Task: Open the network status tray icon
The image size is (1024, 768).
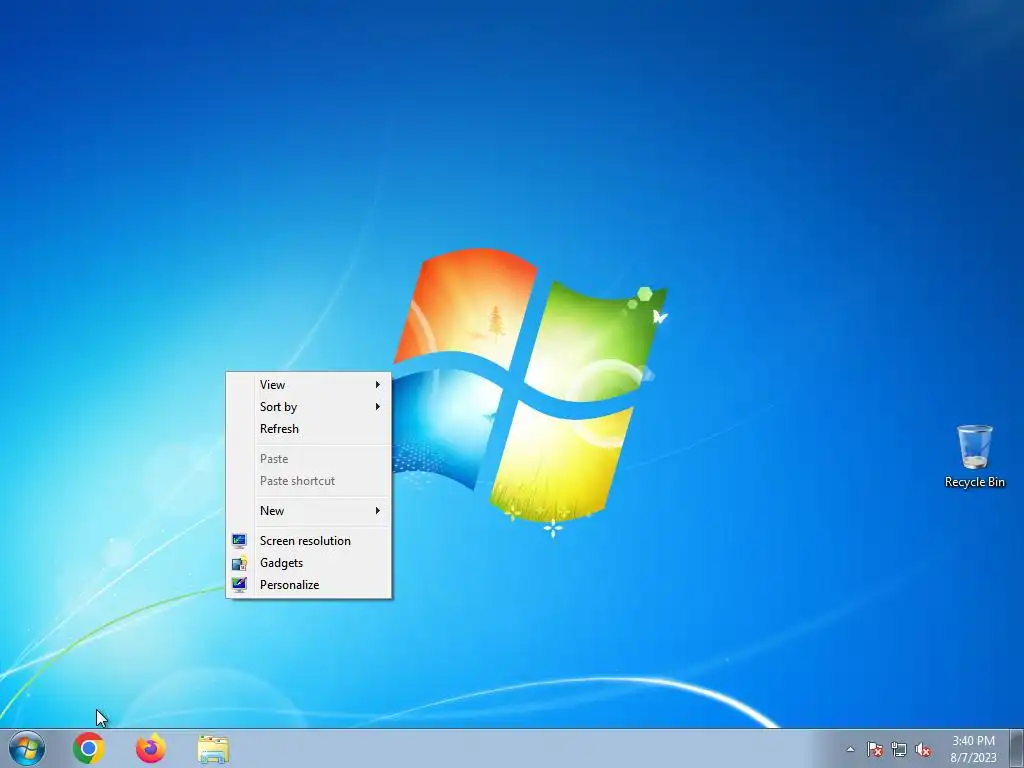Action: [899, 749]
